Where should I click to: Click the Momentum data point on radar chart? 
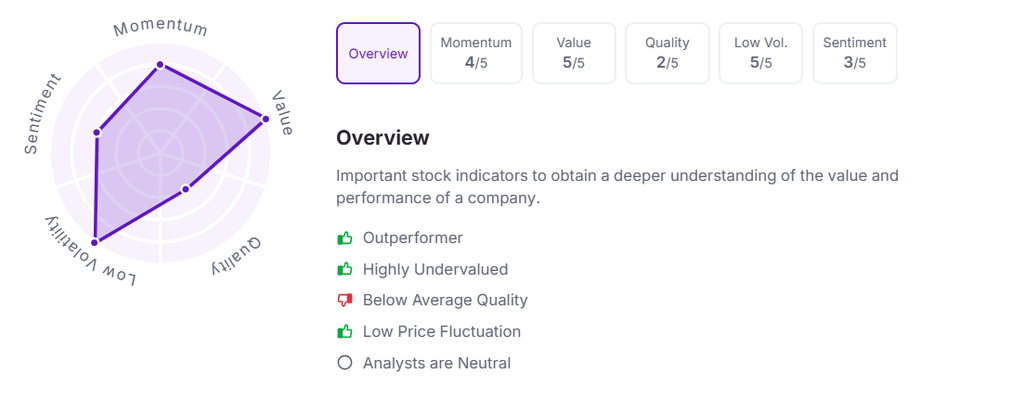[159, 66]
